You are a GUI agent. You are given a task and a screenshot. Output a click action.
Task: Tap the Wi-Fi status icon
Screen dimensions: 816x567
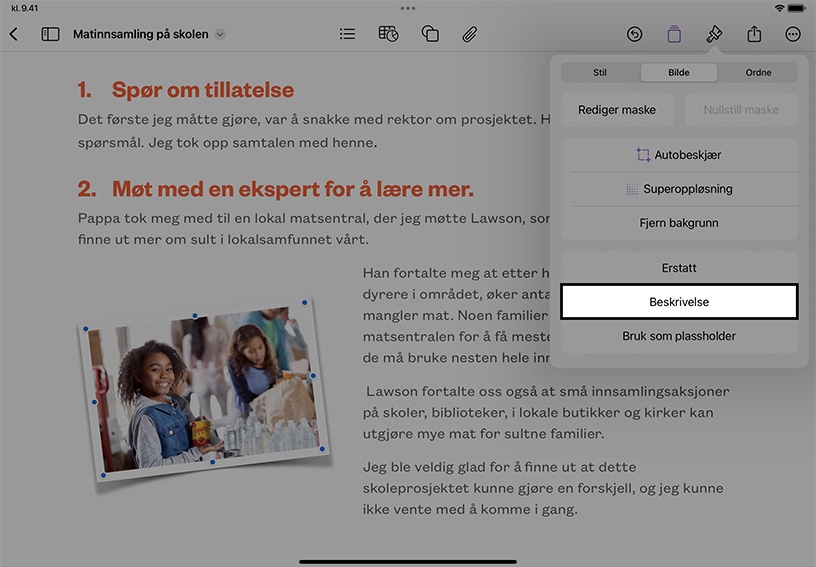coord(779,8)
